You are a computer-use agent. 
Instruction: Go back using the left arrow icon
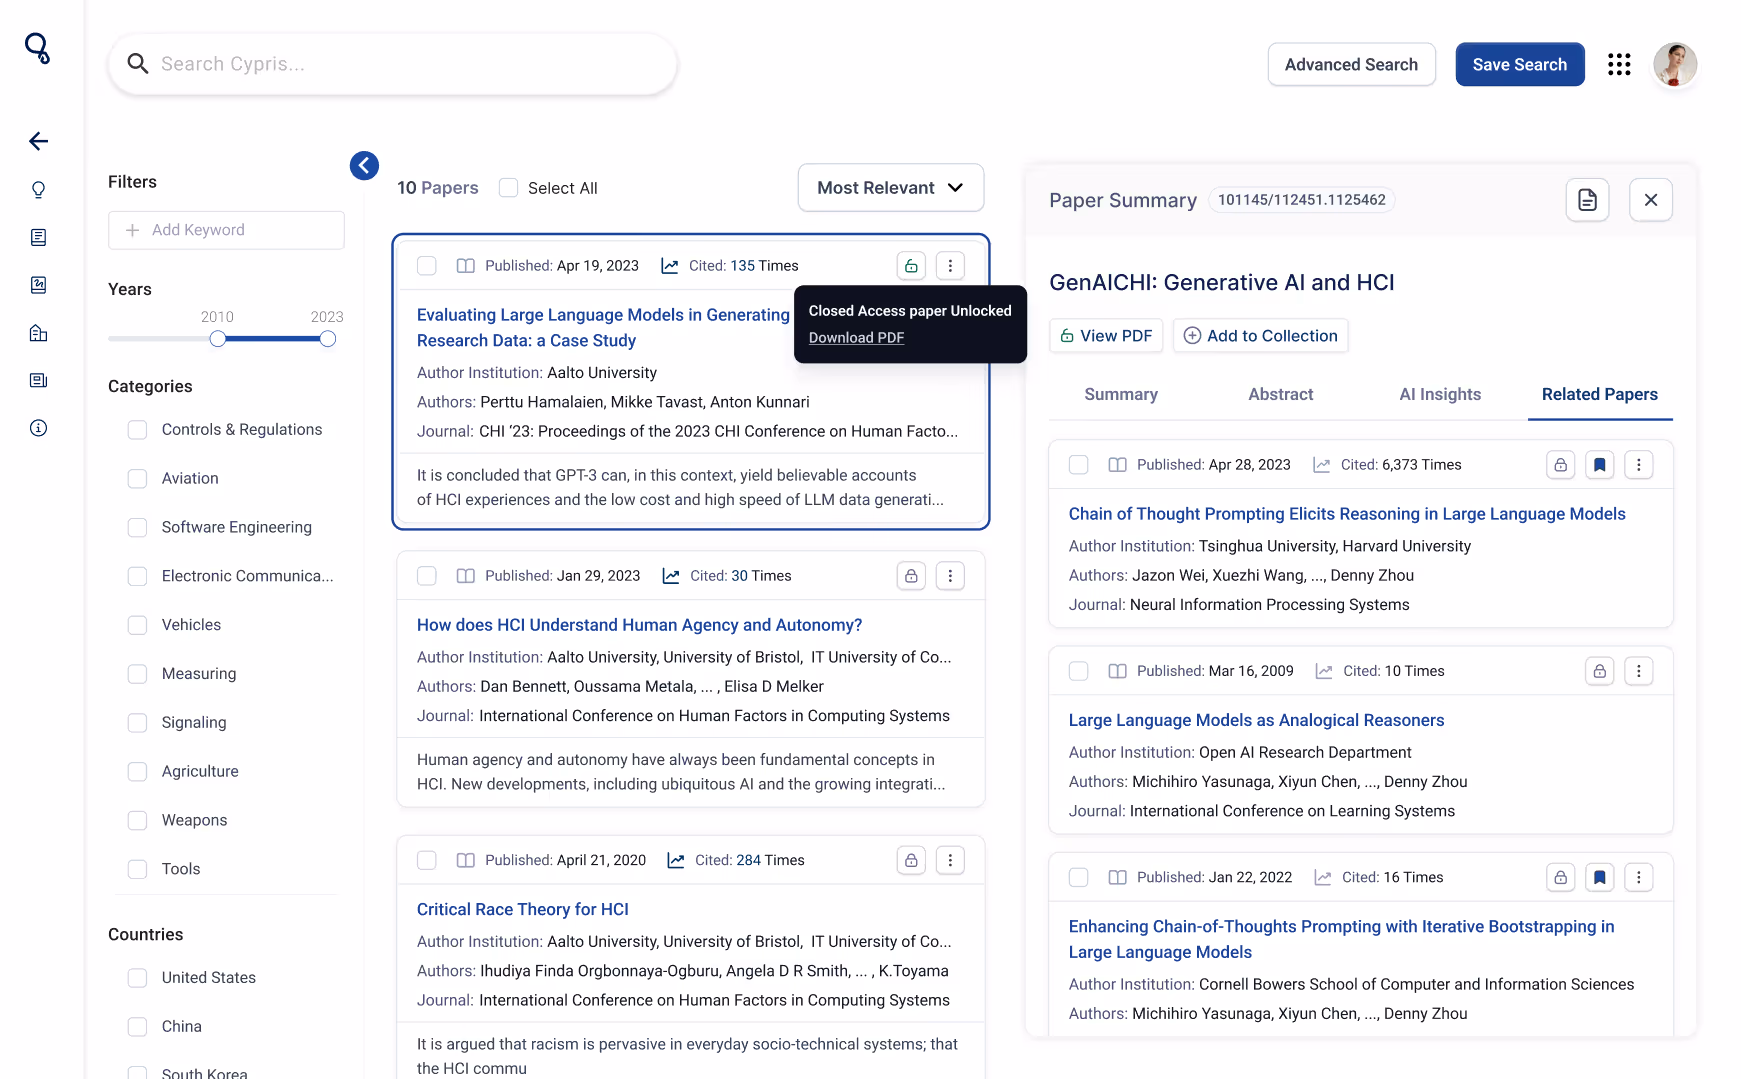click(38, 141)
